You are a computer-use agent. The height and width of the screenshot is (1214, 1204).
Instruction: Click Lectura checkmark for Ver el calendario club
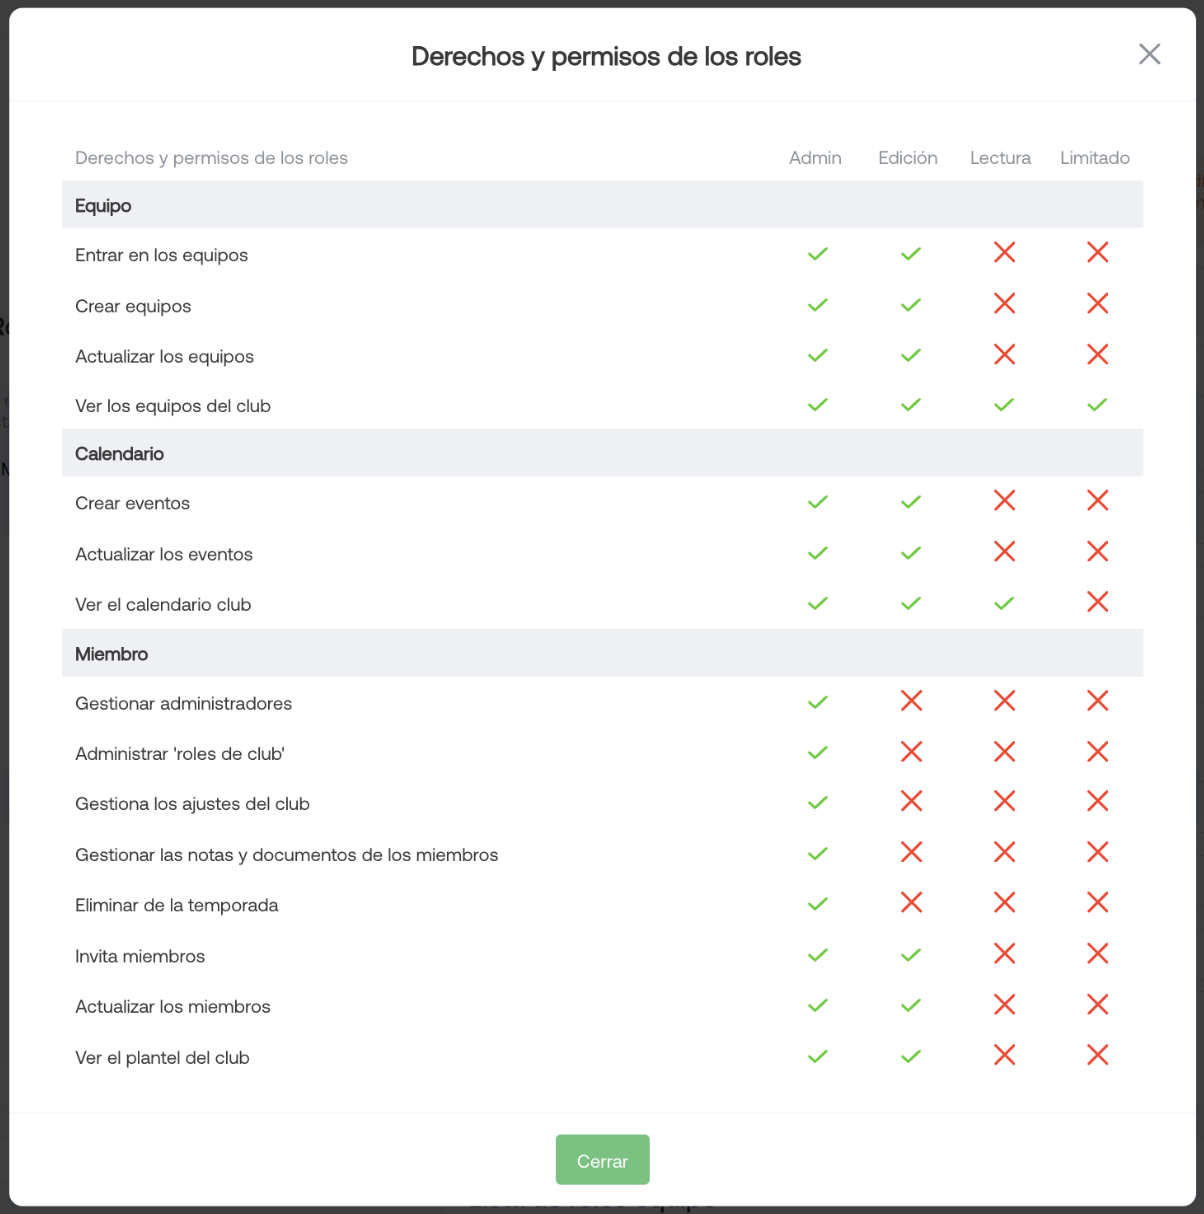point(1004,603)
